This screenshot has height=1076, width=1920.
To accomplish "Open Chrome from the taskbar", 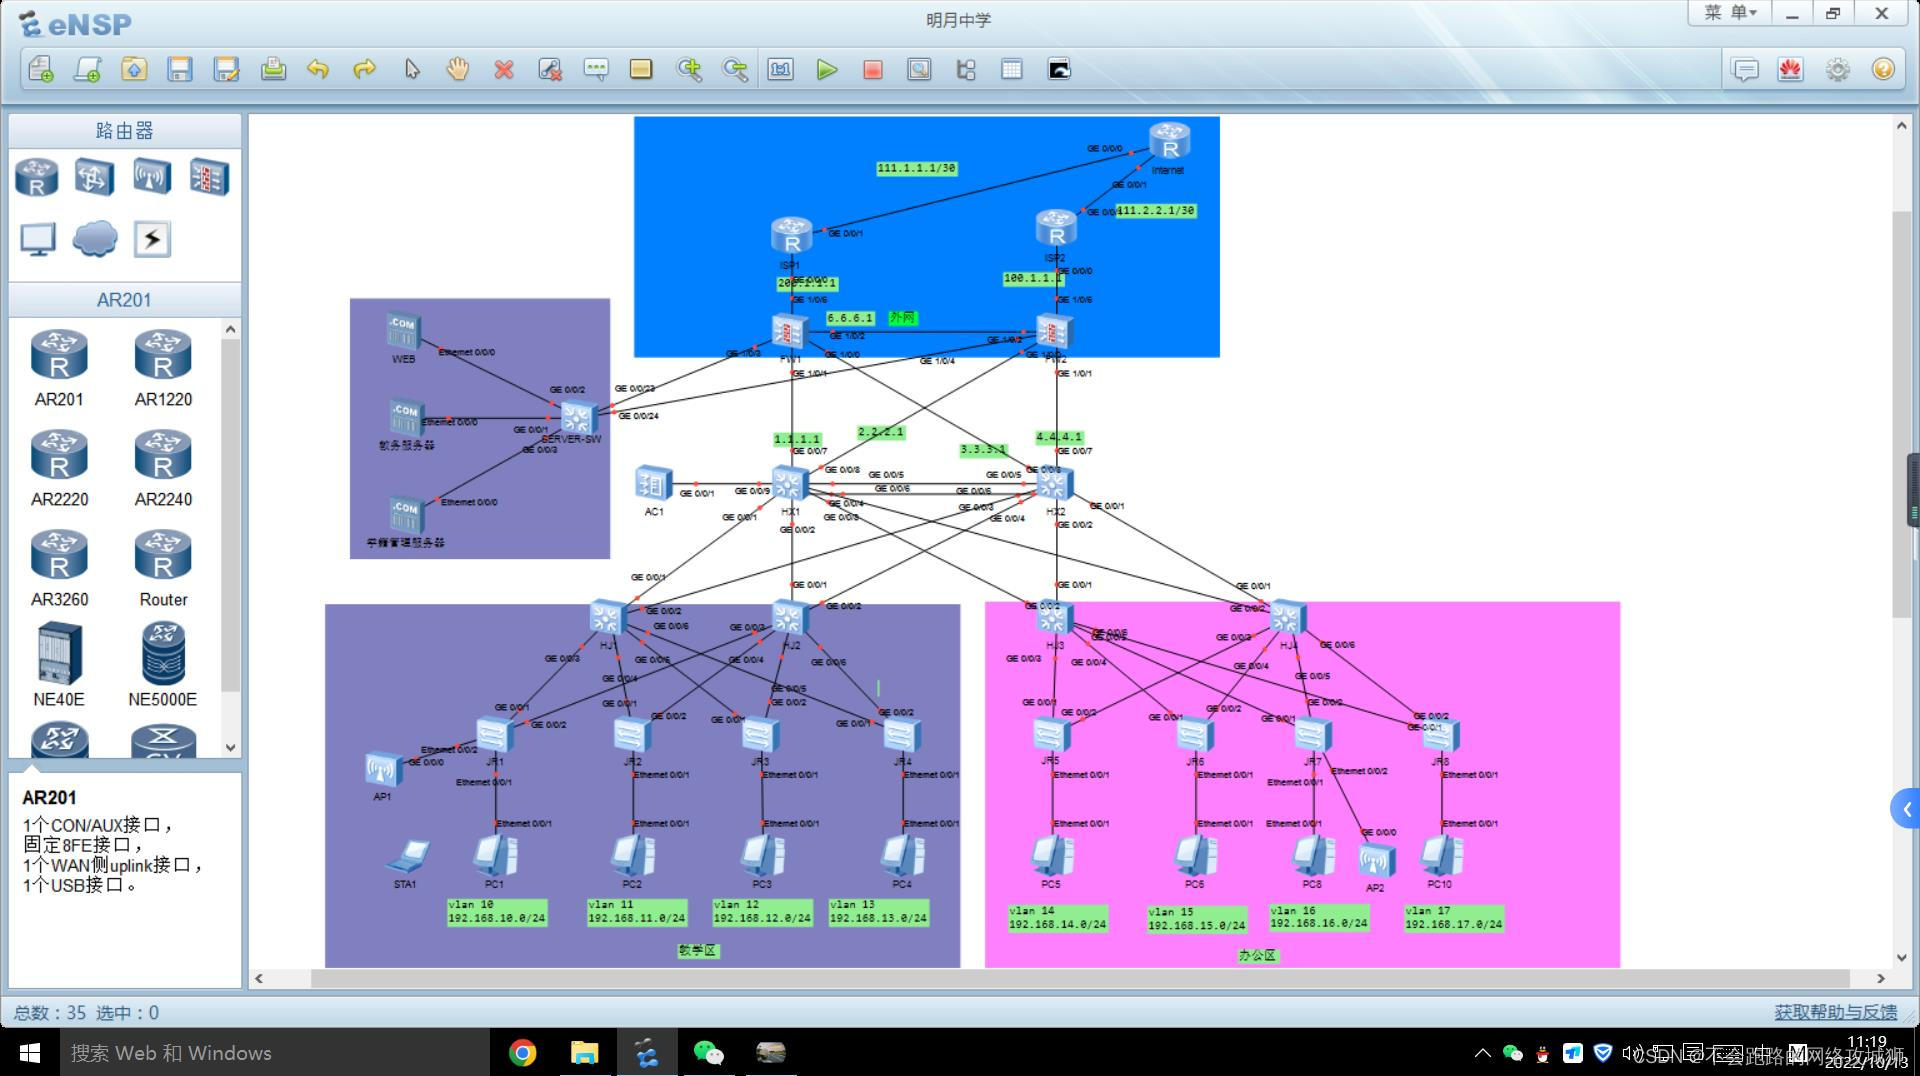I will (x=522, y=1053).
